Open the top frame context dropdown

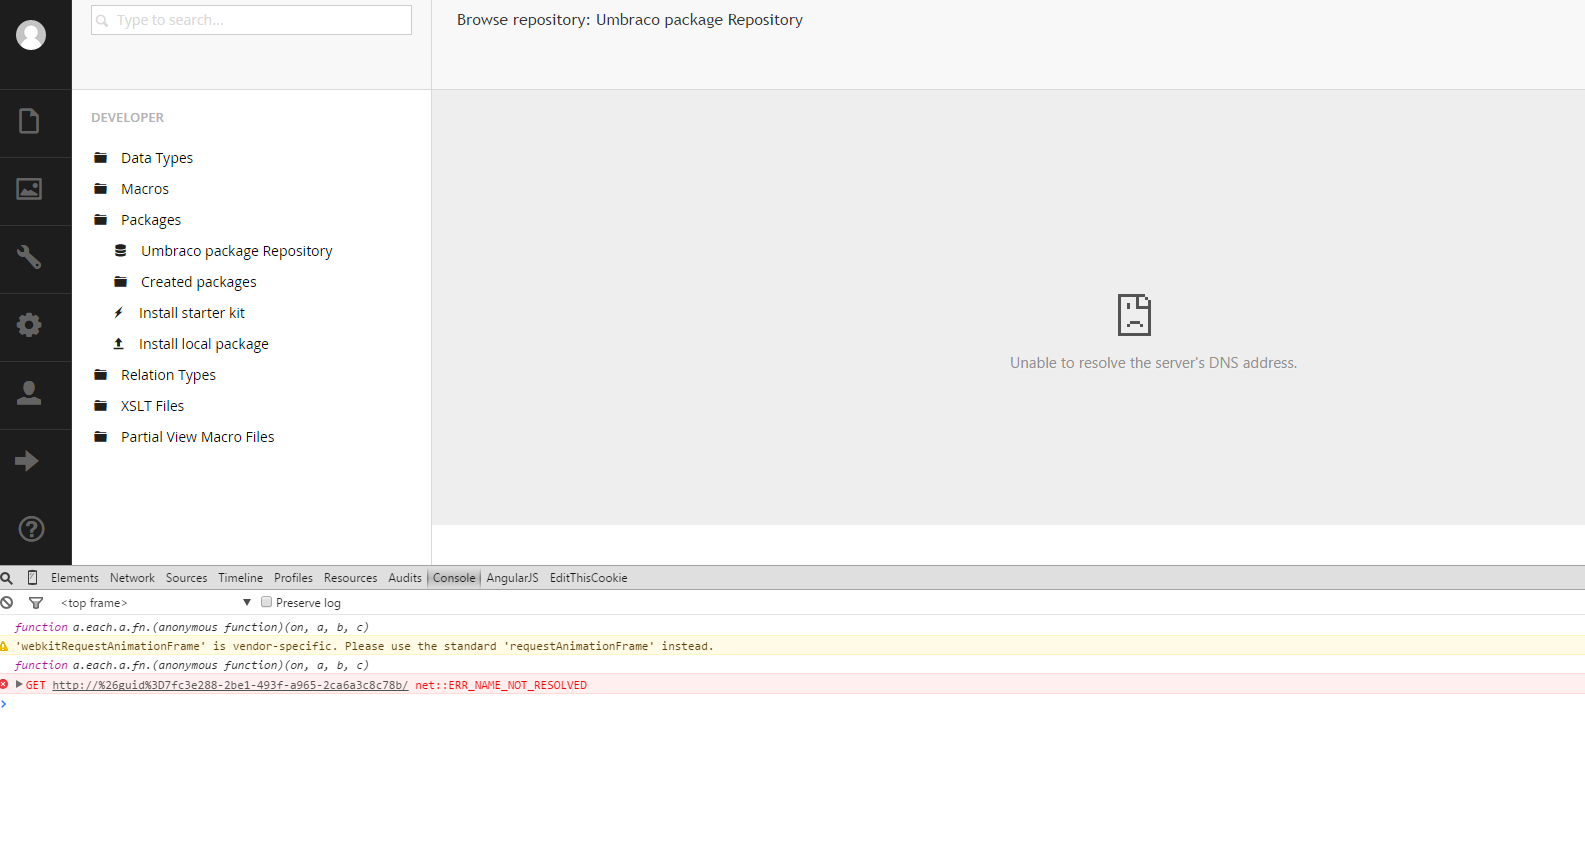click(x=155, y=603)
